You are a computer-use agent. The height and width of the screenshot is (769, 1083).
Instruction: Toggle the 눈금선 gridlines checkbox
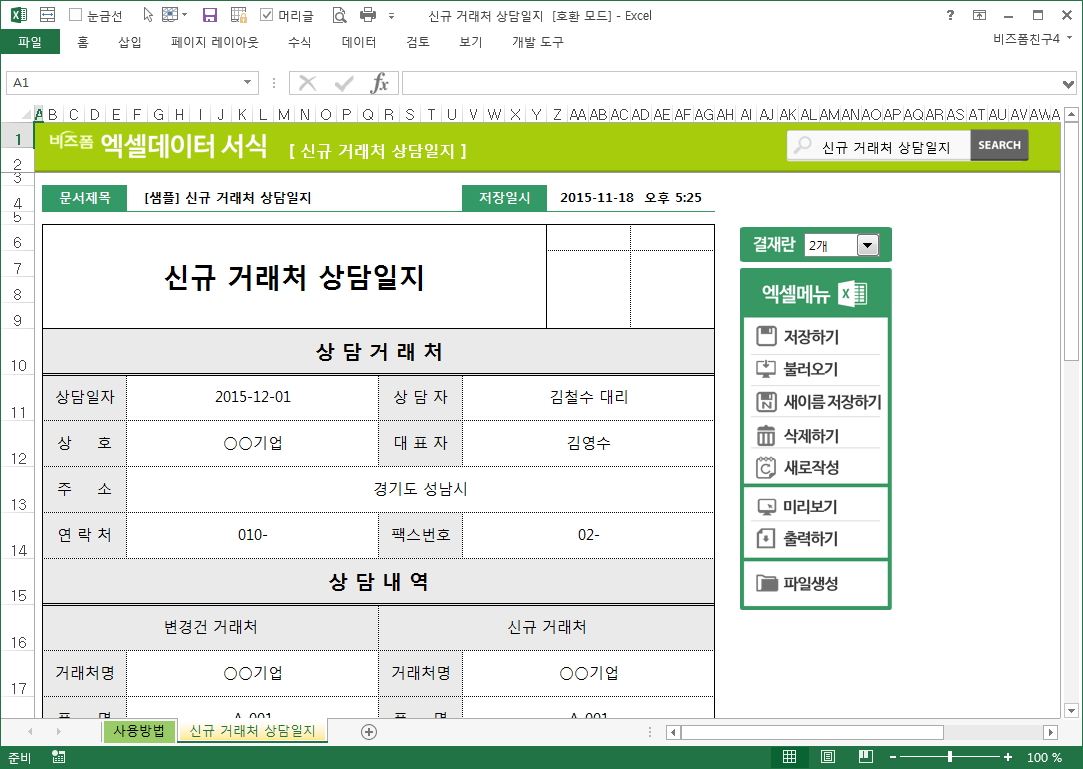tap(76, 15)
